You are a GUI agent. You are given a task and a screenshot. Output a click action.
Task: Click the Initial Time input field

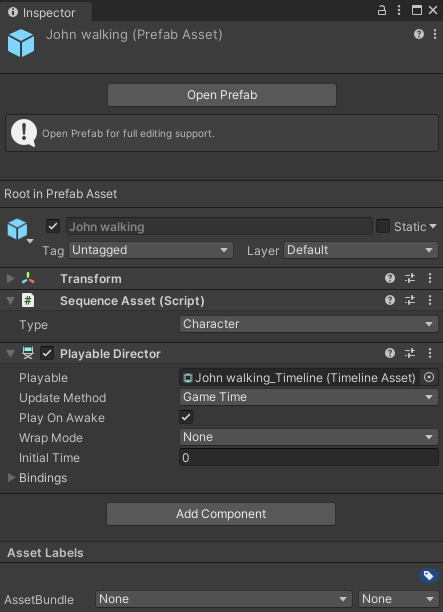[309, 457]
